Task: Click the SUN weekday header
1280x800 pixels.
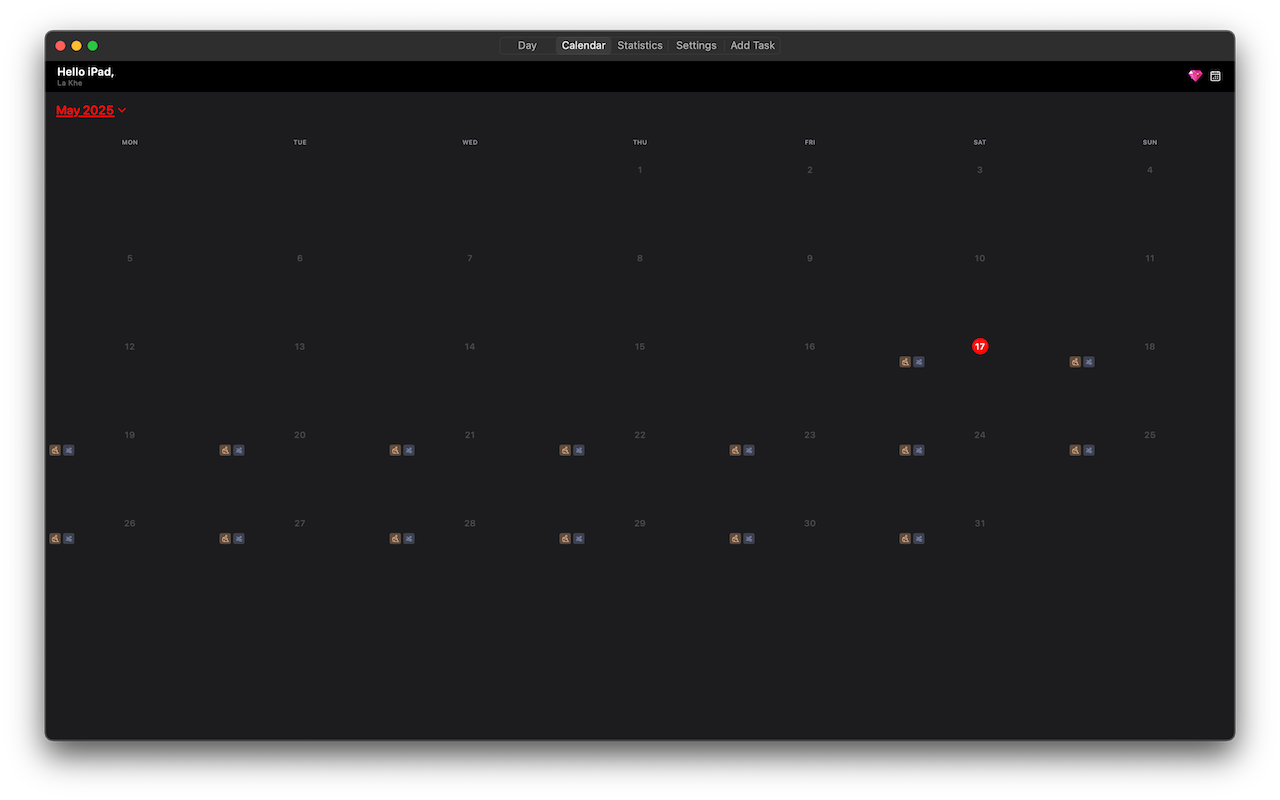Action: (x=1150, y=142)
